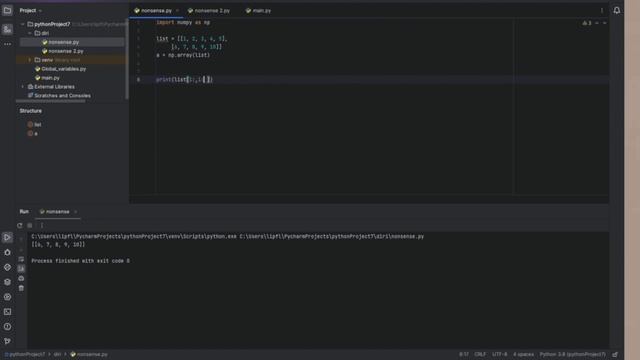
Task: Select variable 'list' in Structure panel
Action: click(38, 124)
